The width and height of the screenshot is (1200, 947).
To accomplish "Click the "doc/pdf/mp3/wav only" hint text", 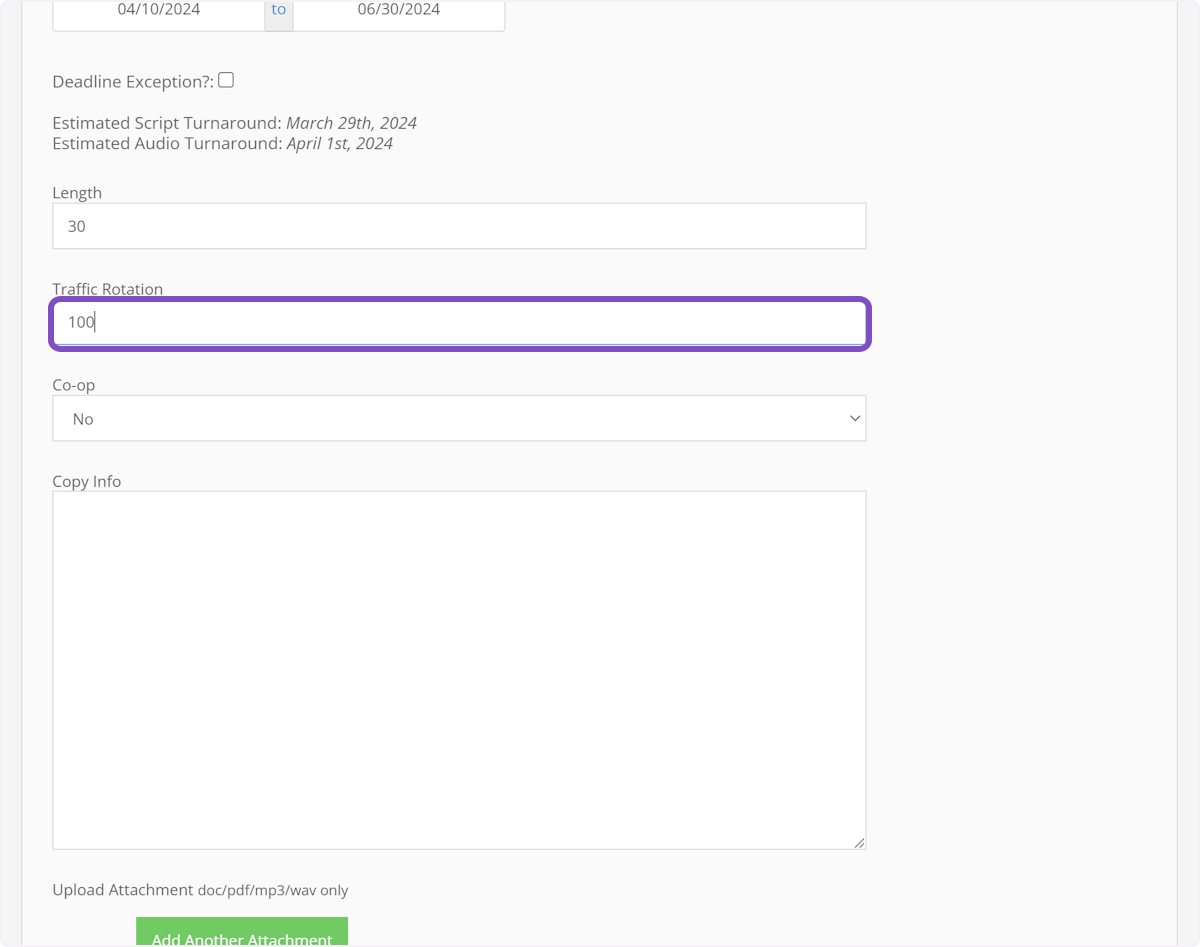I will tap(273, 890).
